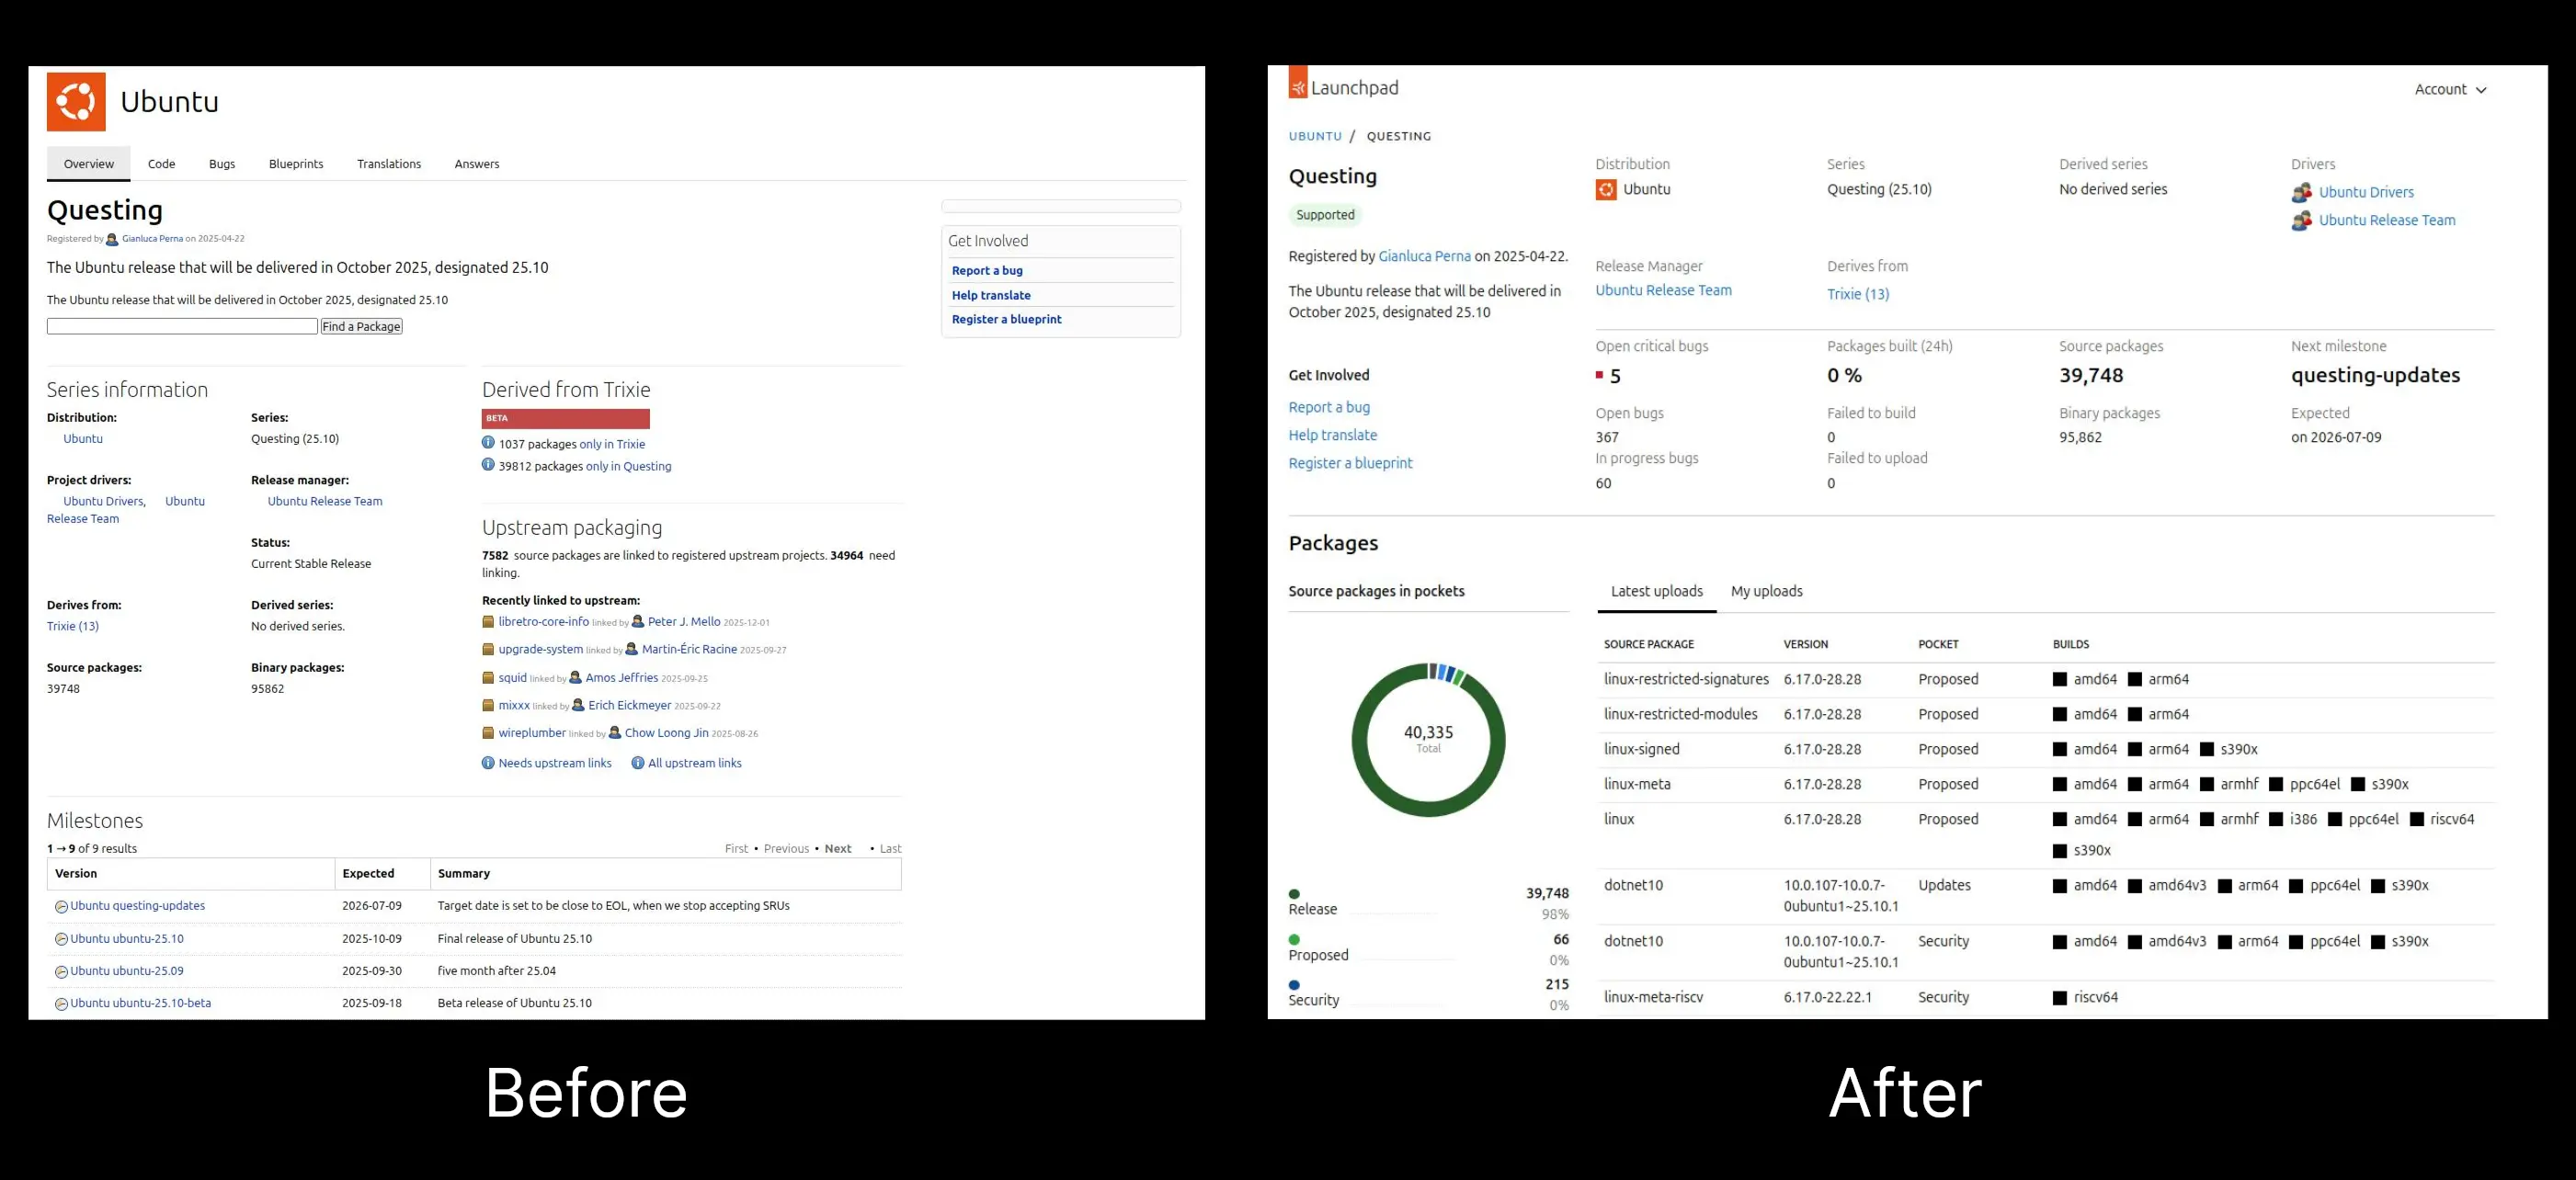Screen dimensions: 2576x1180
Task: Click the milestone icon beside Ubuntu questing-updates
Action: (62, 905)
